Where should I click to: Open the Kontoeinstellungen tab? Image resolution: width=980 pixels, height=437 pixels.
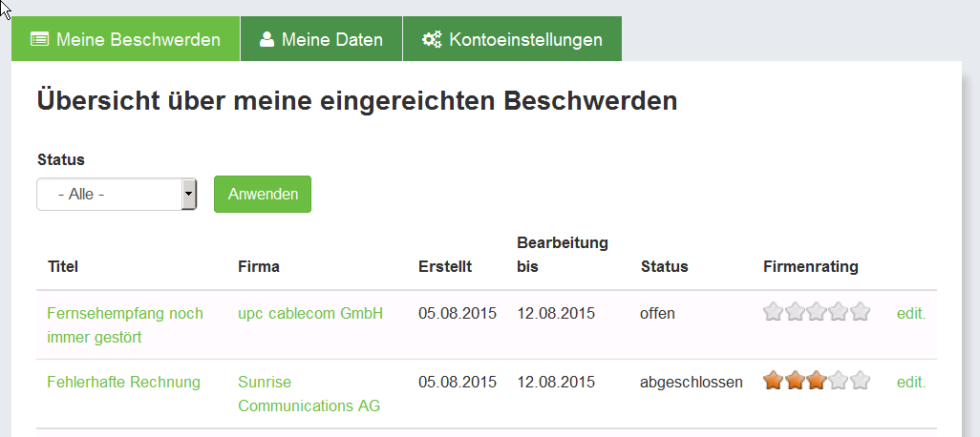tap(512, 39)
